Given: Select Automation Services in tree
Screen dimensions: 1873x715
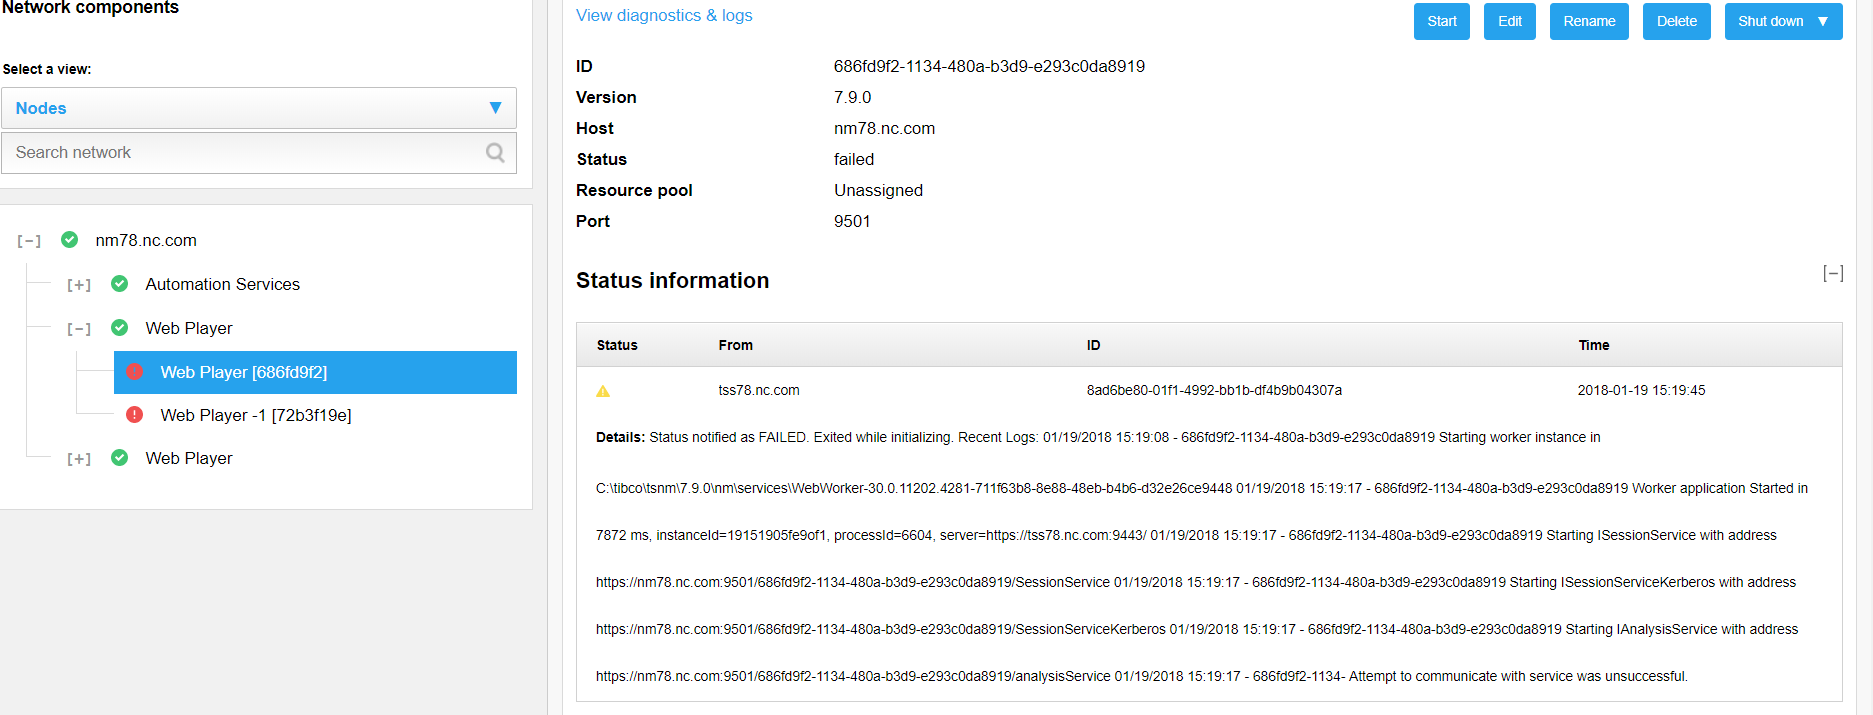Looking at the screenshot, I should [222, 284].
